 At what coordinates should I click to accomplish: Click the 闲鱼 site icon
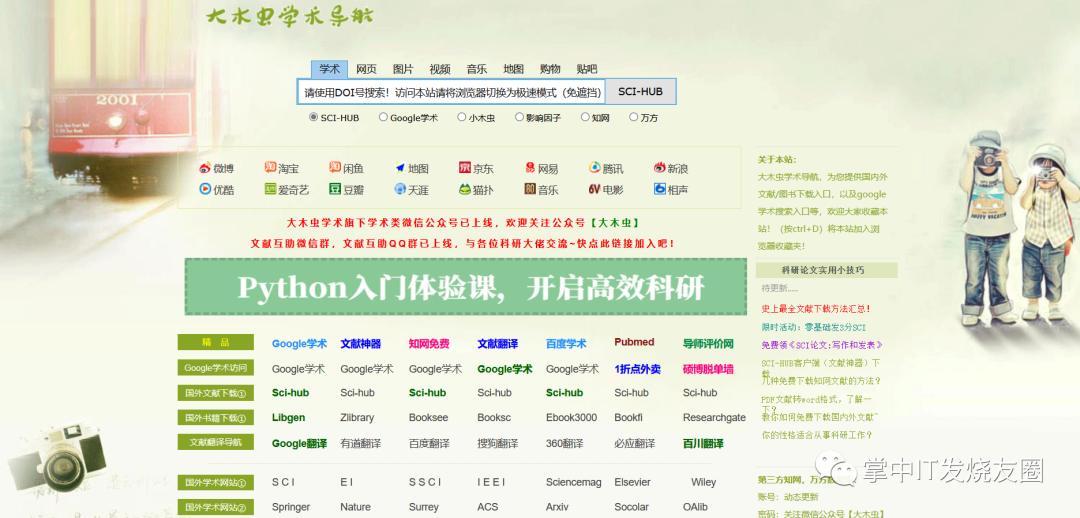pos(335,167)
